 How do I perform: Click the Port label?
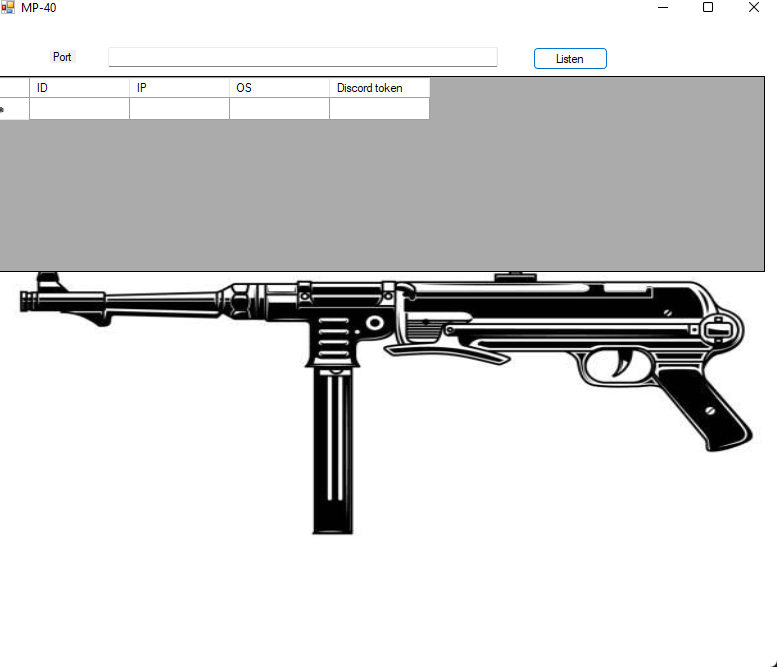(62, 57)
